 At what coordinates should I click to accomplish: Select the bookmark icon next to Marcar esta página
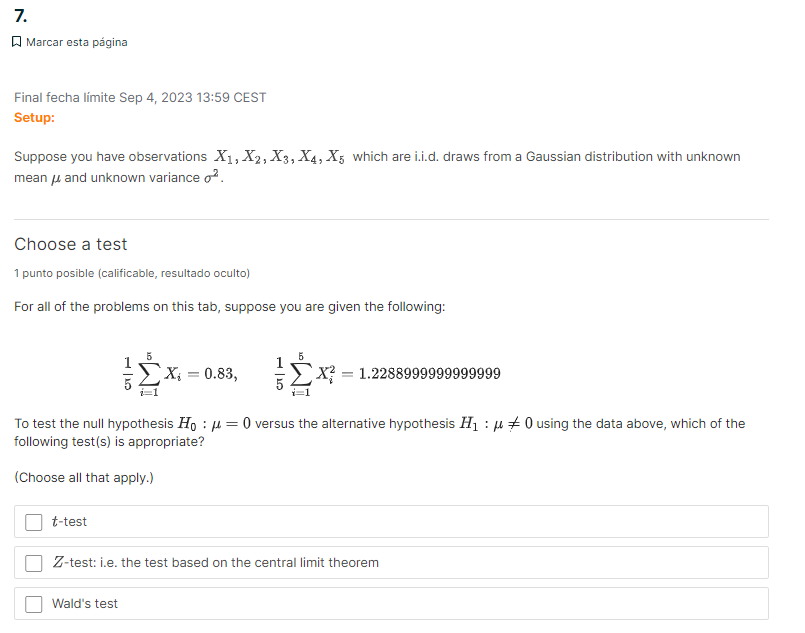click(15, 41)
